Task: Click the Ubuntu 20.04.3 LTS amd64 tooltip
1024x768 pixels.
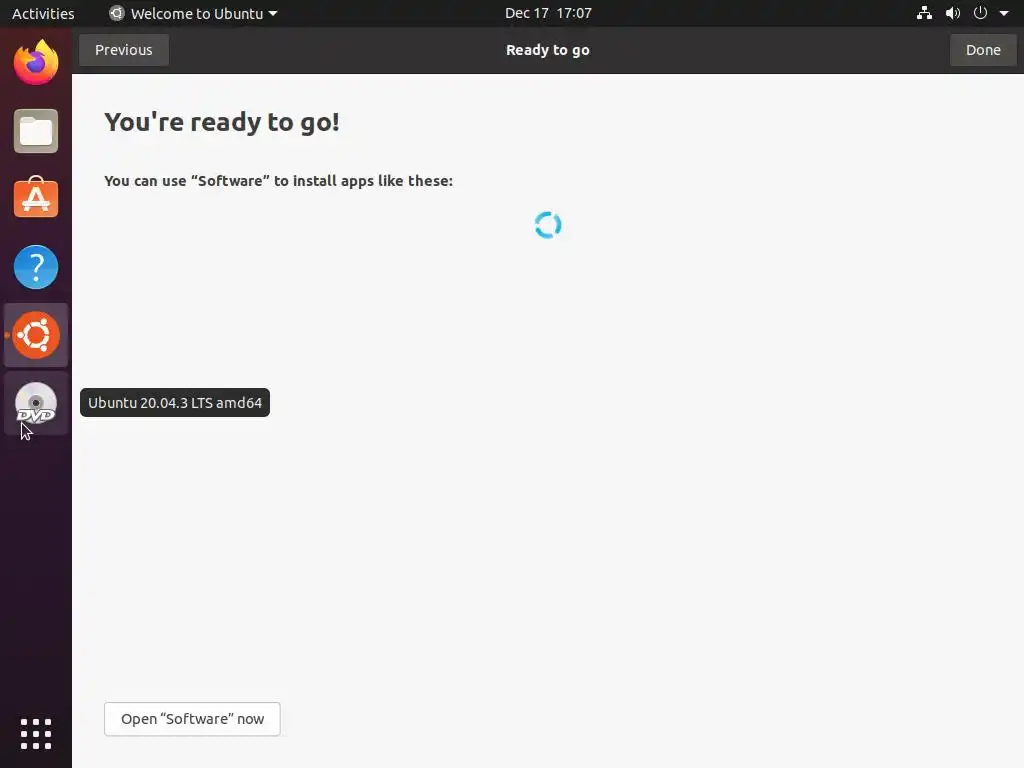Action: click(175, 403)
